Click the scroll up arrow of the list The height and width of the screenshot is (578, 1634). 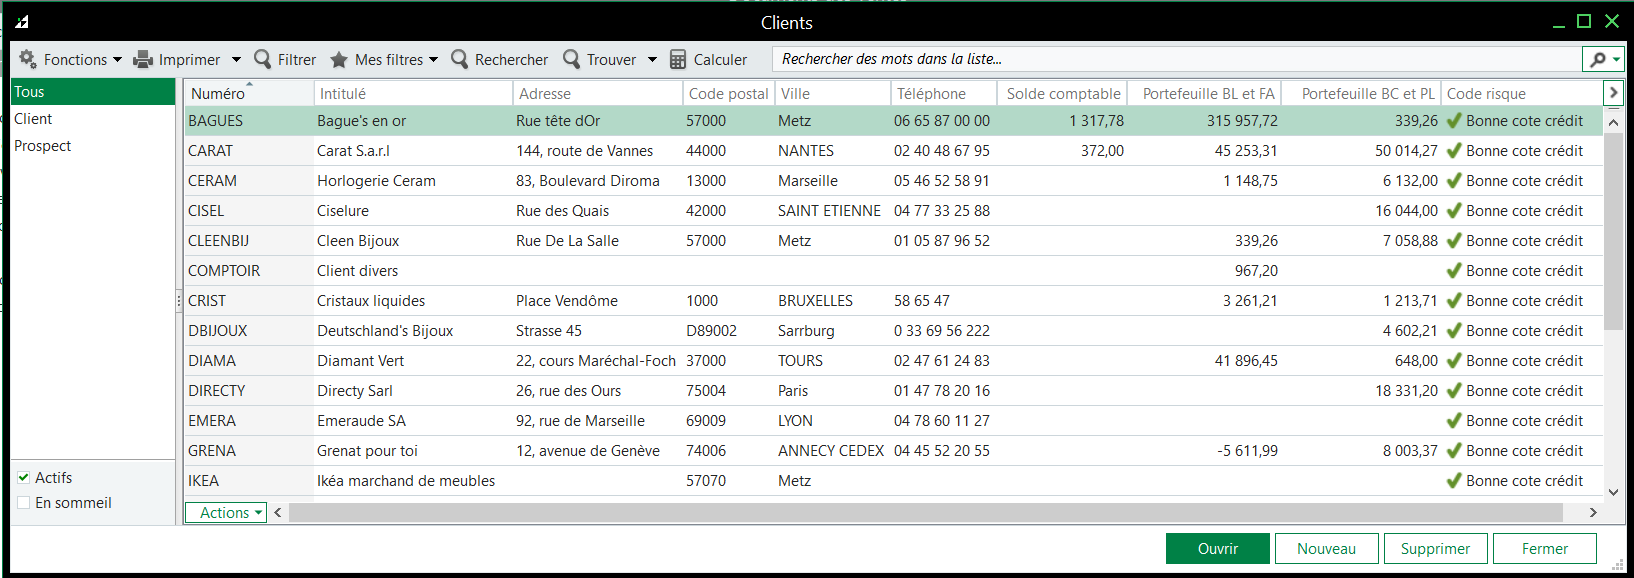(1613, 122)
